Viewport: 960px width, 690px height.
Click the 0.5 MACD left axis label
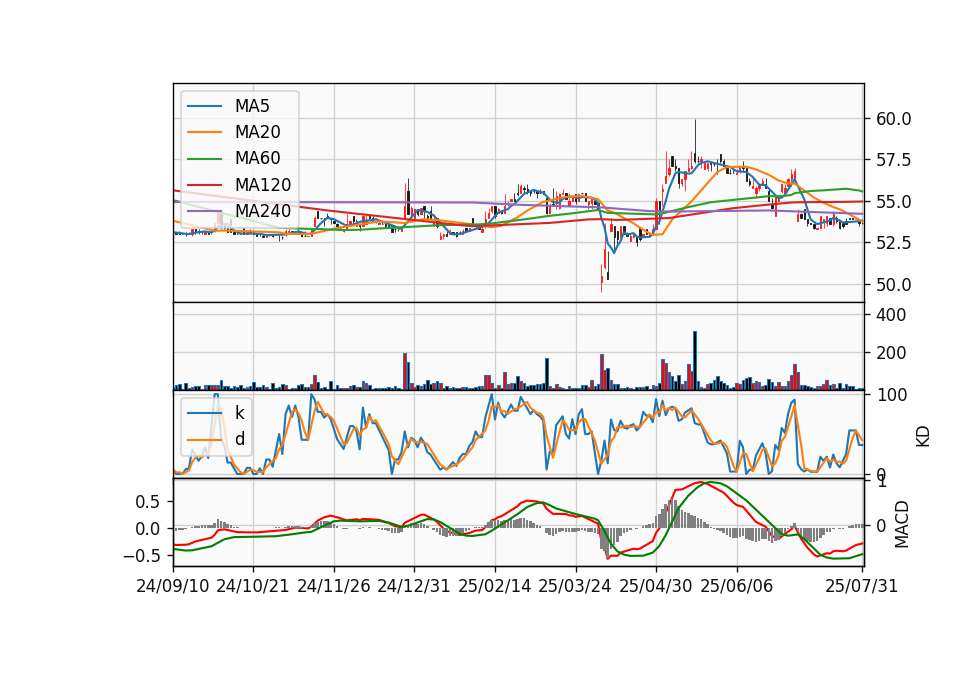(x=147, y=502)
